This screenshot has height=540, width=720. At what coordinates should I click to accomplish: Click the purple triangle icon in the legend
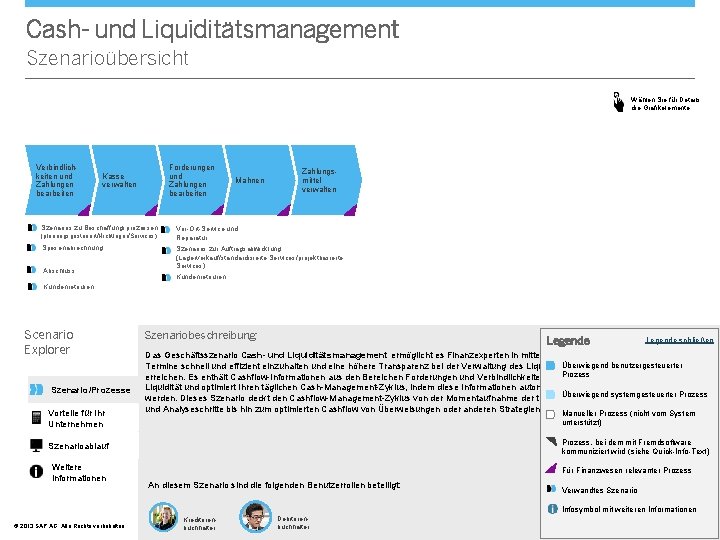click(551, 468)
